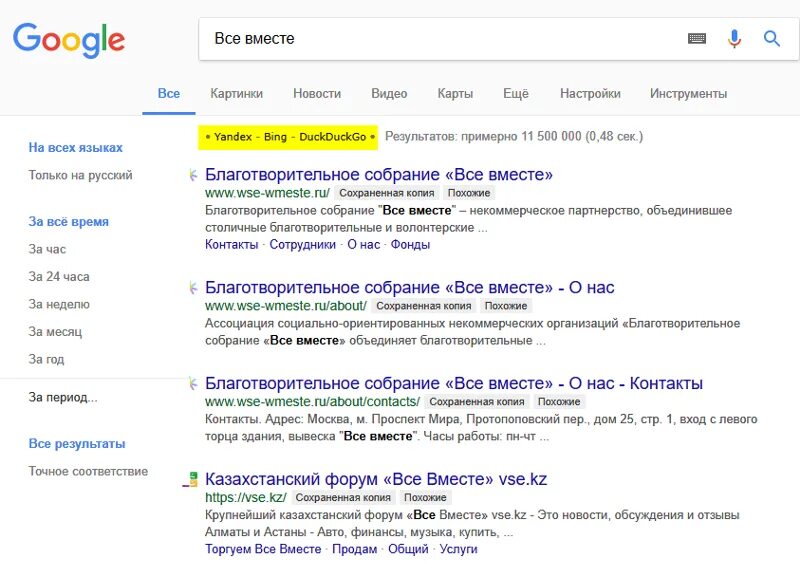Click favicon beside the «О нас - Контакты» result
Image resolution: width=800 pixels, height=567 pixels.
click(x=193, y=384)
